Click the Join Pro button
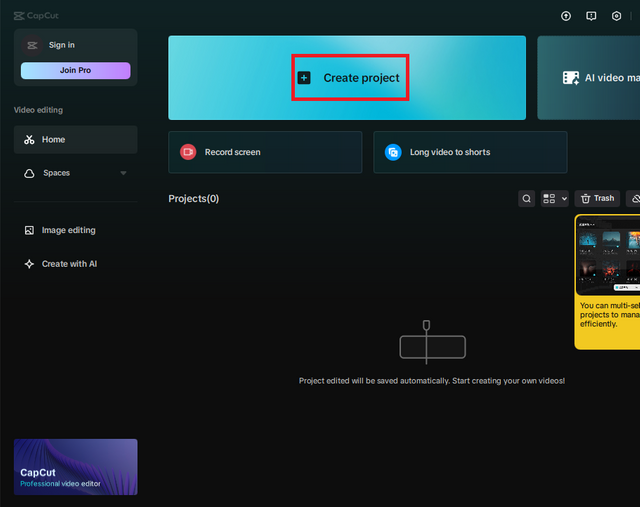The height and width of the screenshot is (507, 640). (x=76, y=70)
